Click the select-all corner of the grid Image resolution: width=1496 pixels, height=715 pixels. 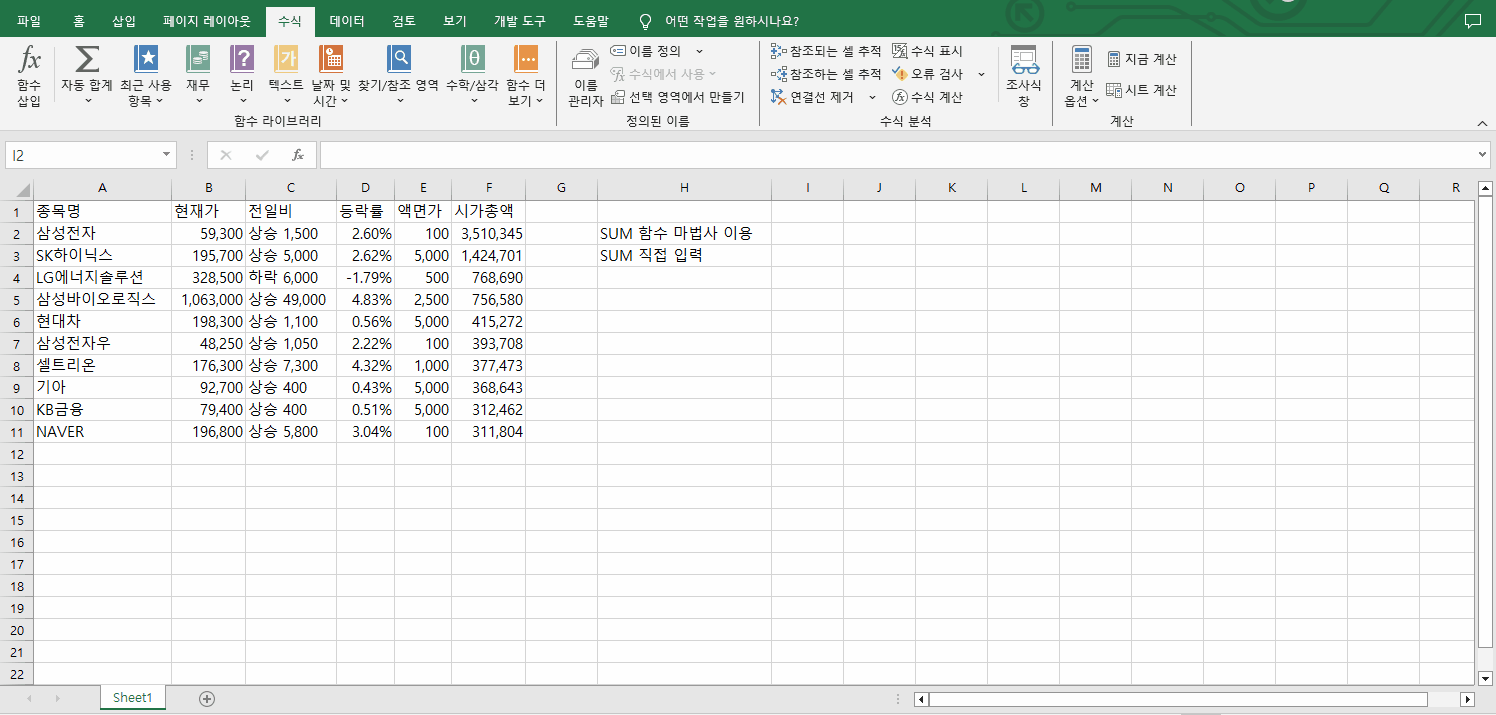tap(17, 188)
